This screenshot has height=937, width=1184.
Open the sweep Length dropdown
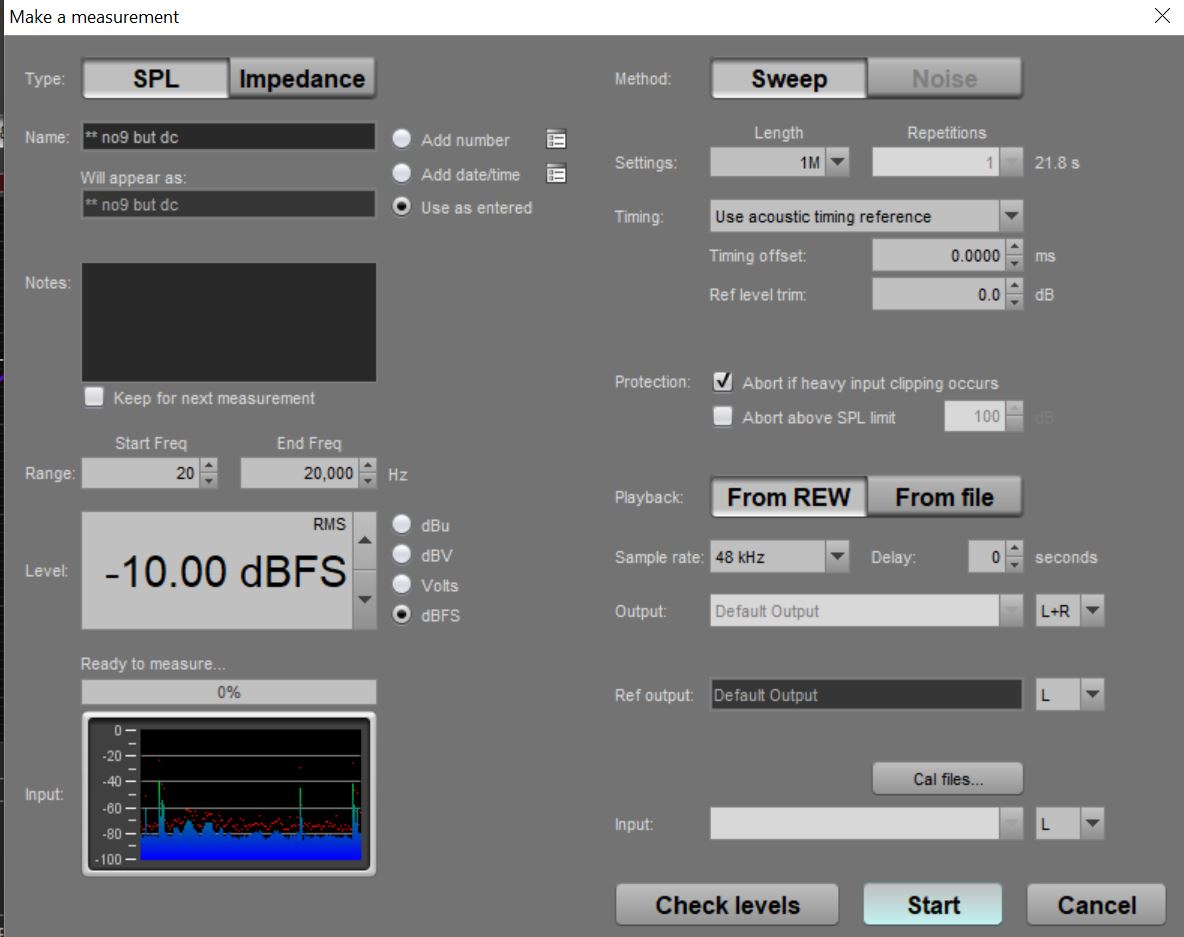pyautogui.click(x=837, y=163)
